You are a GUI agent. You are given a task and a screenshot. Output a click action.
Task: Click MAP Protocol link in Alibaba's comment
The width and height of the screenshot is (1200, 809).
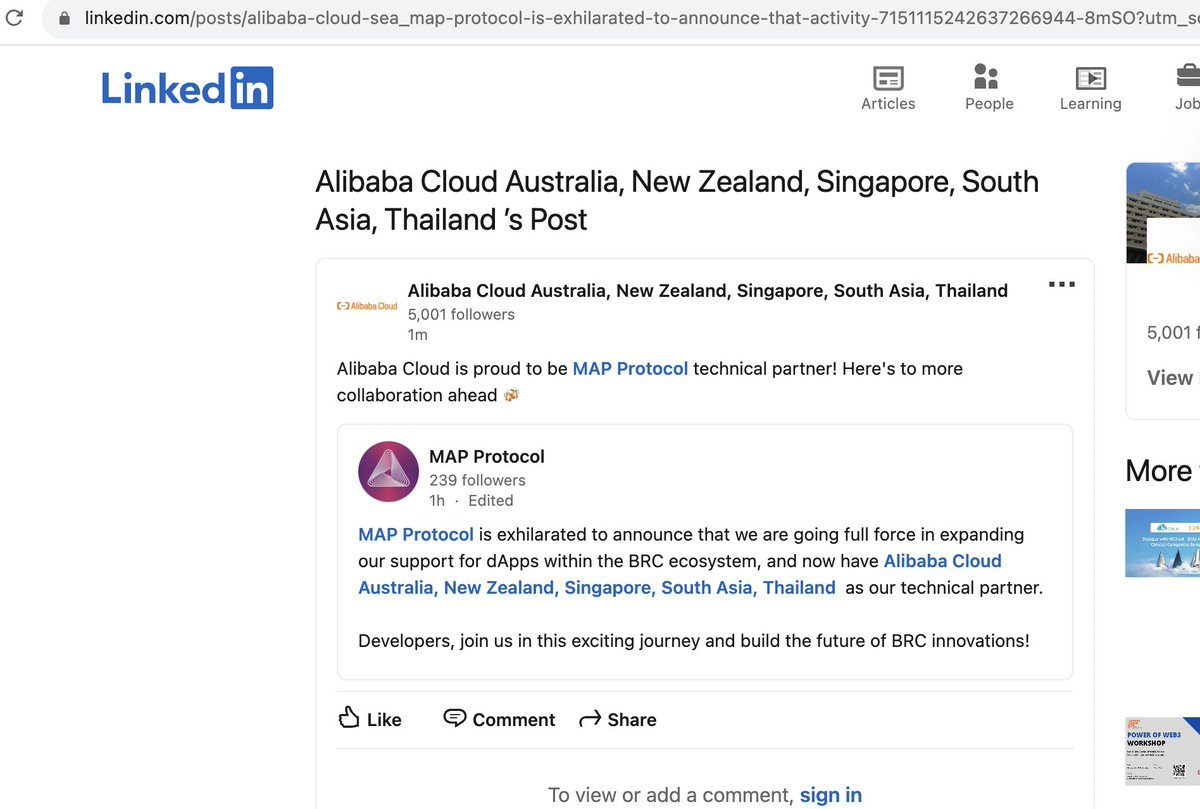630,368
